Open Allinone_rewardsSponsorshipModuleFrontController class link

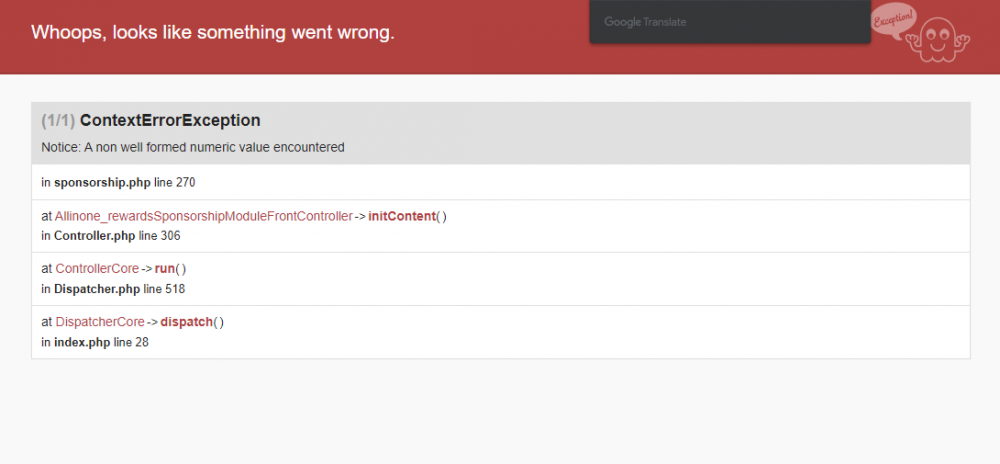pos(203,217)
